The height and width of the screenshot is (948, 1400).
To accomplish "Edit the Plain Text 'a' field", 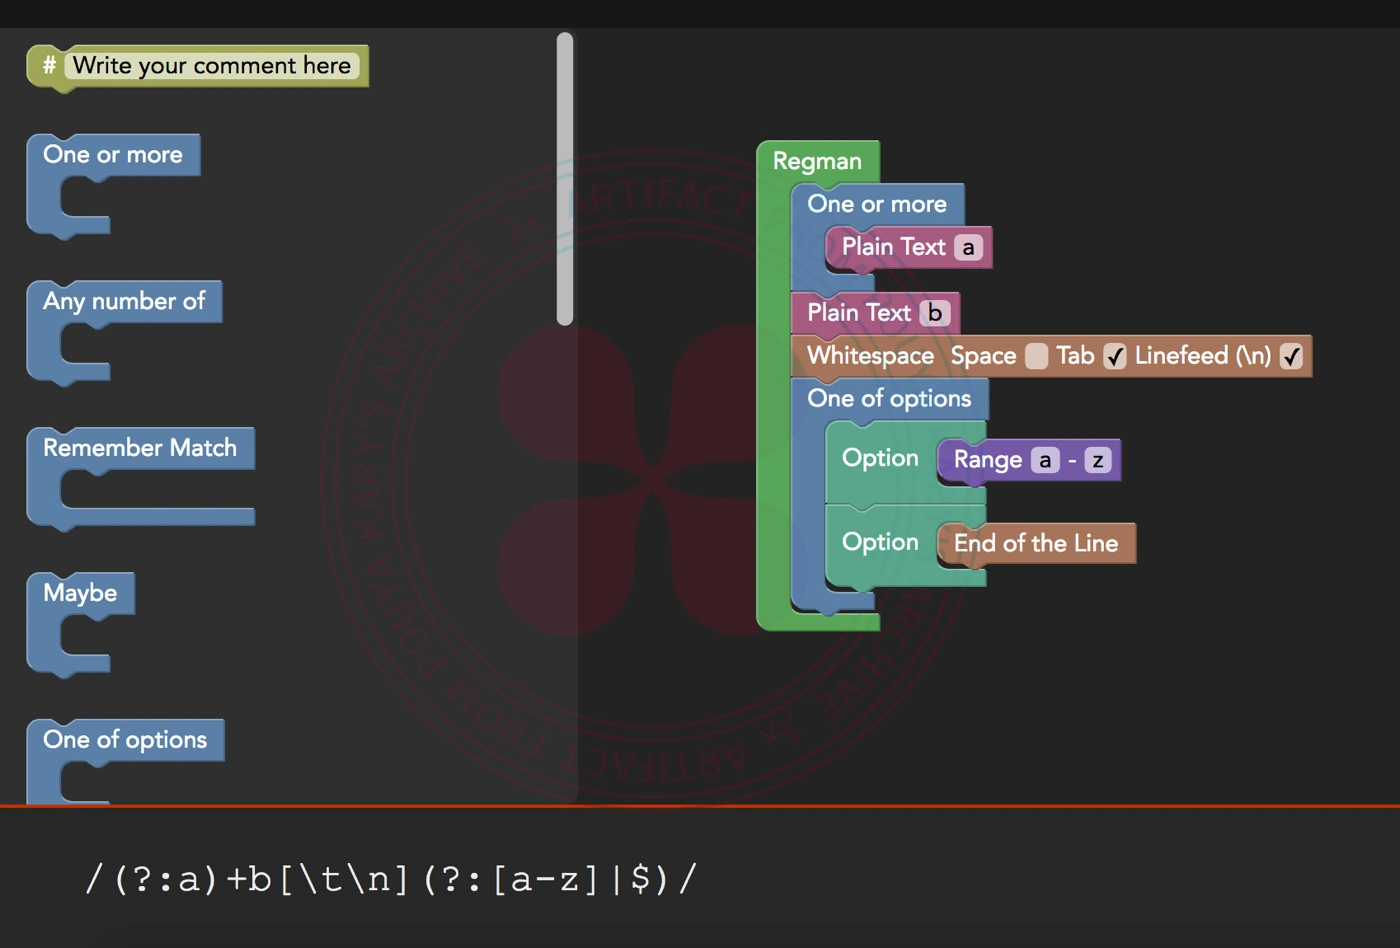I will [968, 248].
